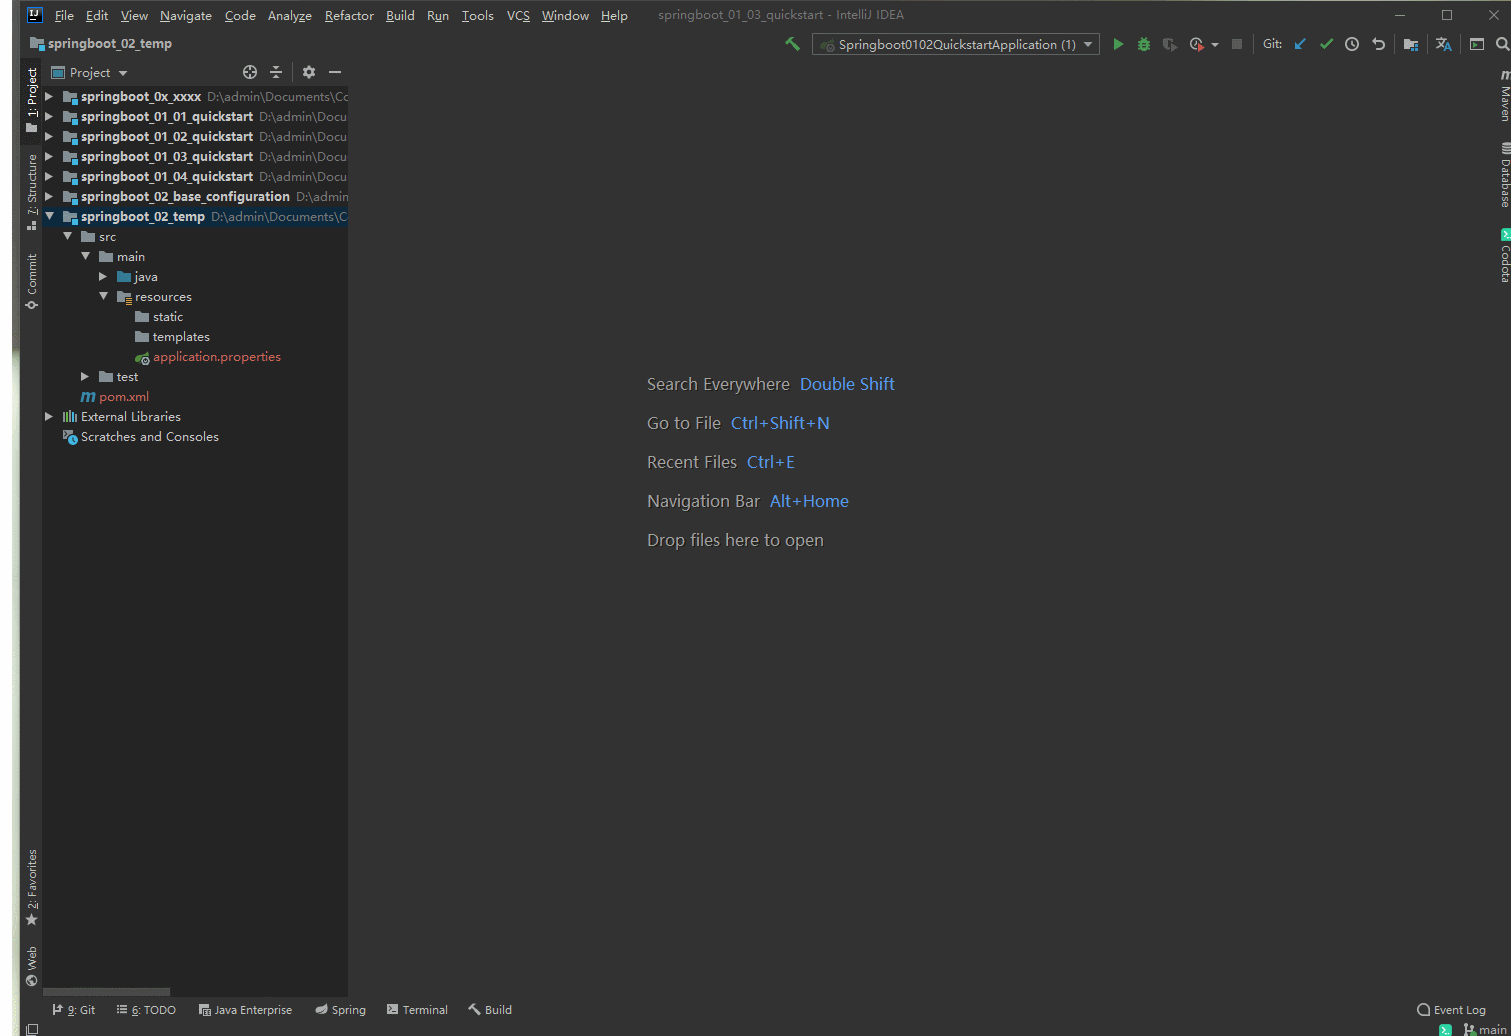Open Search Everywhere magnifier icon
1511x1036 pixels.
tap(1502, 44)
